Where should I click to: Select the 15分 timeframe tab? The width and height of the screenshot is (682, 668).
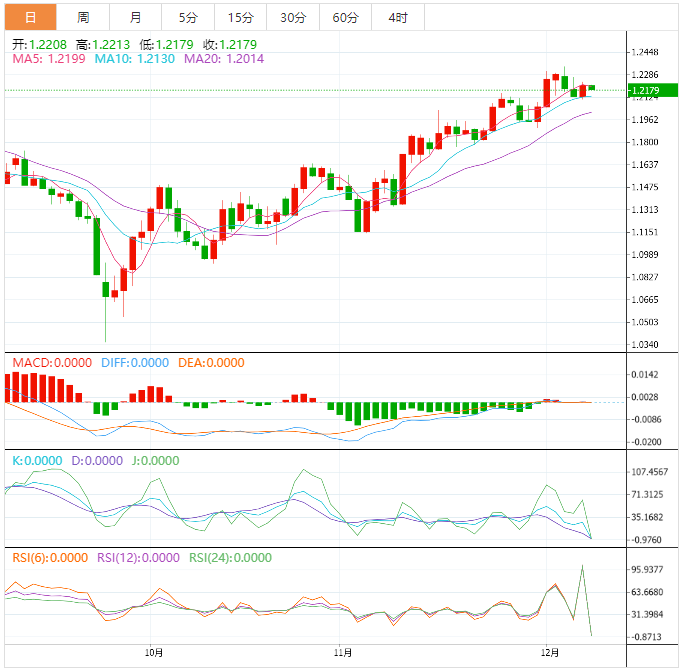click(240, 18)
